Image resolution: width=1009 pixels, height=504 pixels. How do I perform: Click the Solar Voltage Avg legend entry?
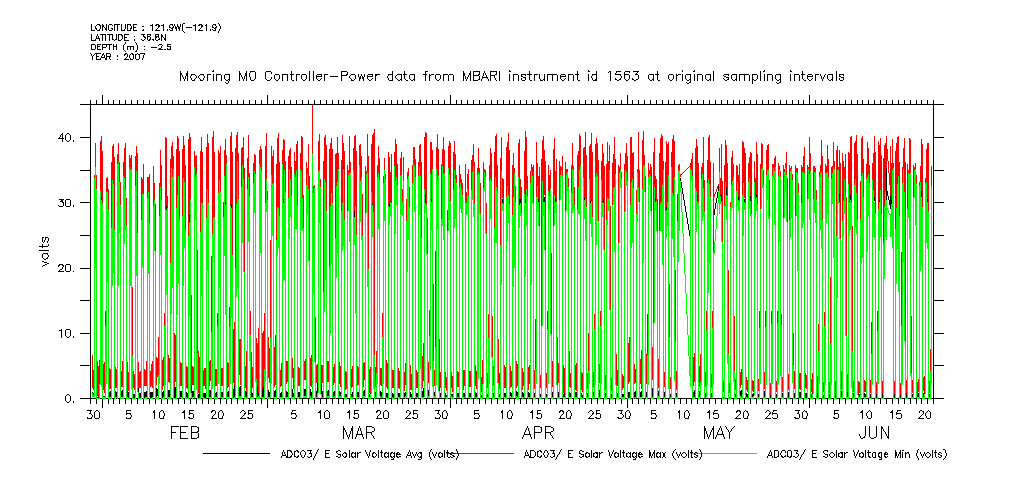(368, 454)
